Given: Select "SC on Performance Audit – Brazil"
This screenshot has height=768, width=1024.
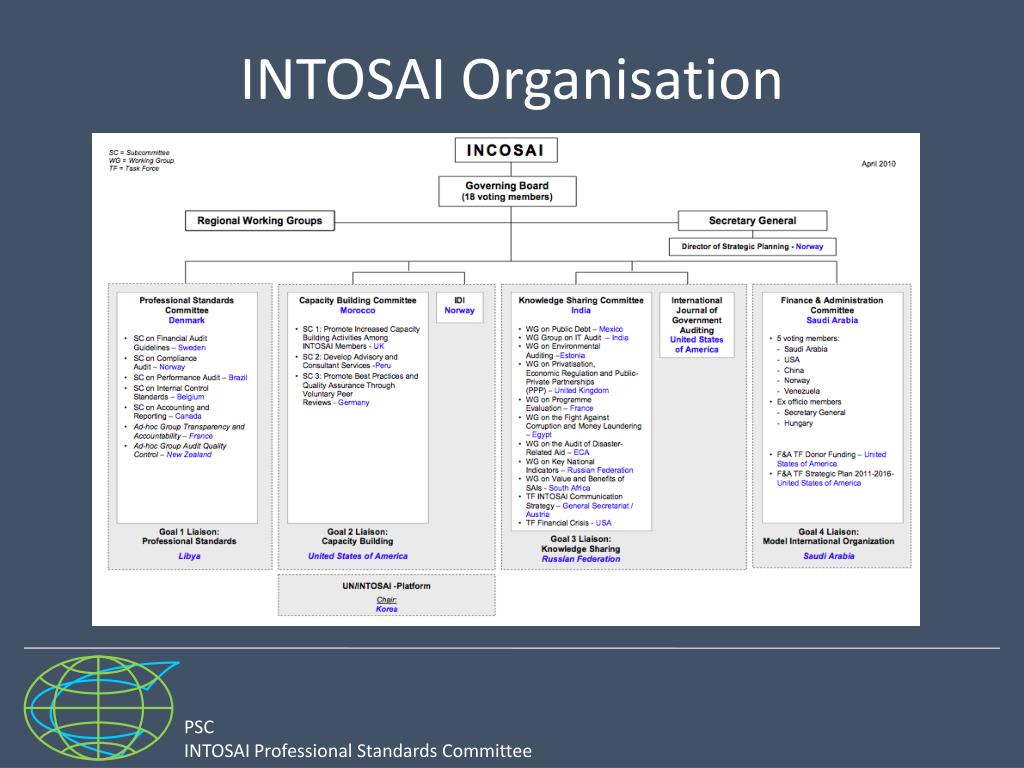Looking at the screenshot, I should pyautogui.click(x=190, y=377).
